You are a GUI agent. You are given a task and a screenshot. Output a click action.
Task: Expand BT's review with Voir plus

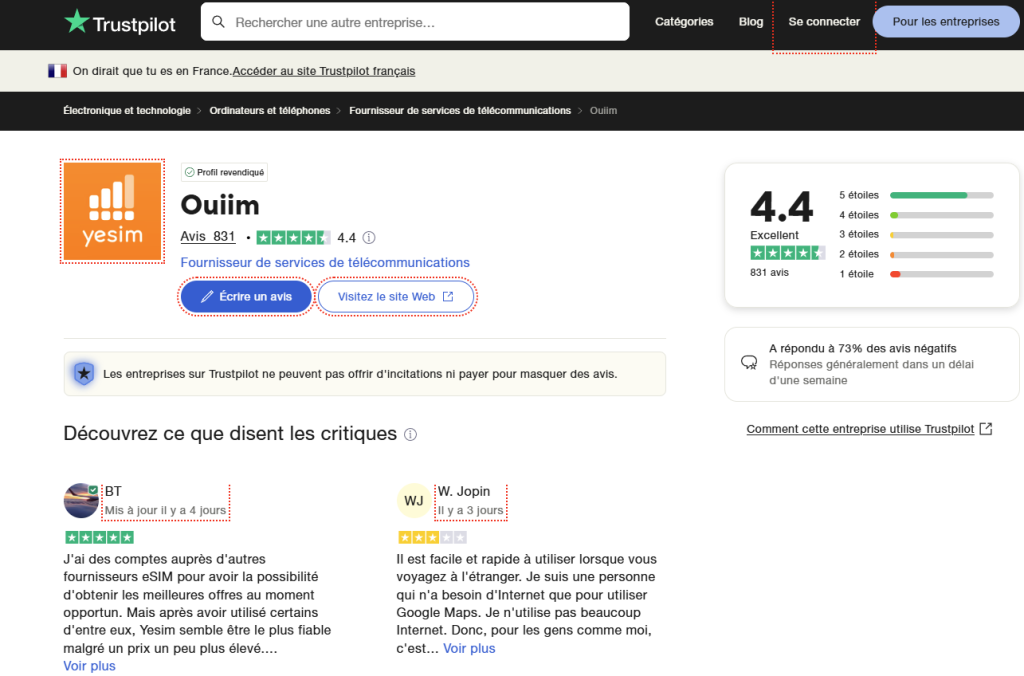point(89,666)
